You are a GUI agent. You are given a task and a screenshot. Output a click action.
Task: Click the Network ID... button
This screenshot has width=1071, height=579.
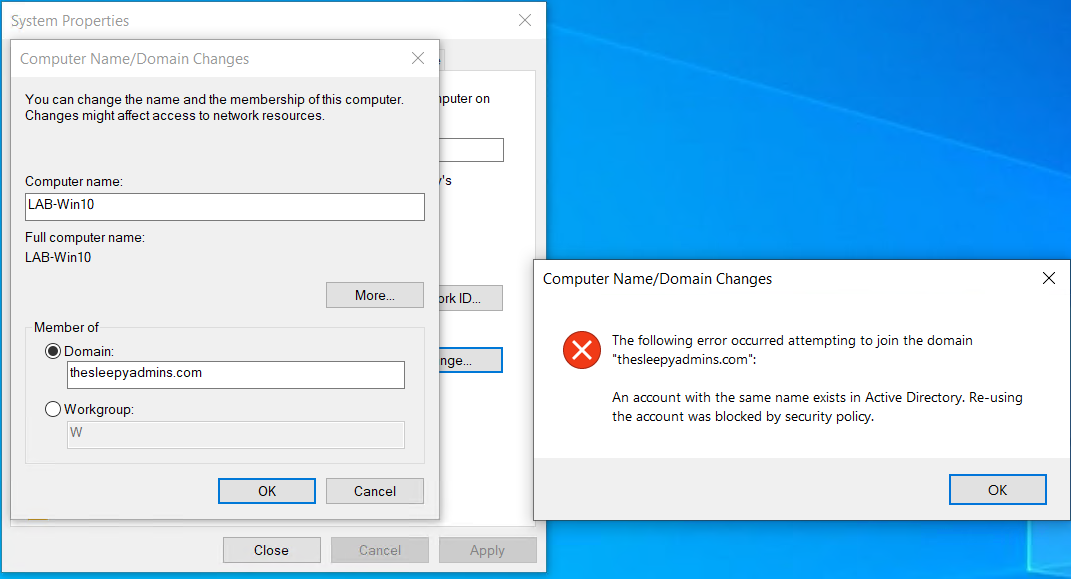tap(469, 297)
